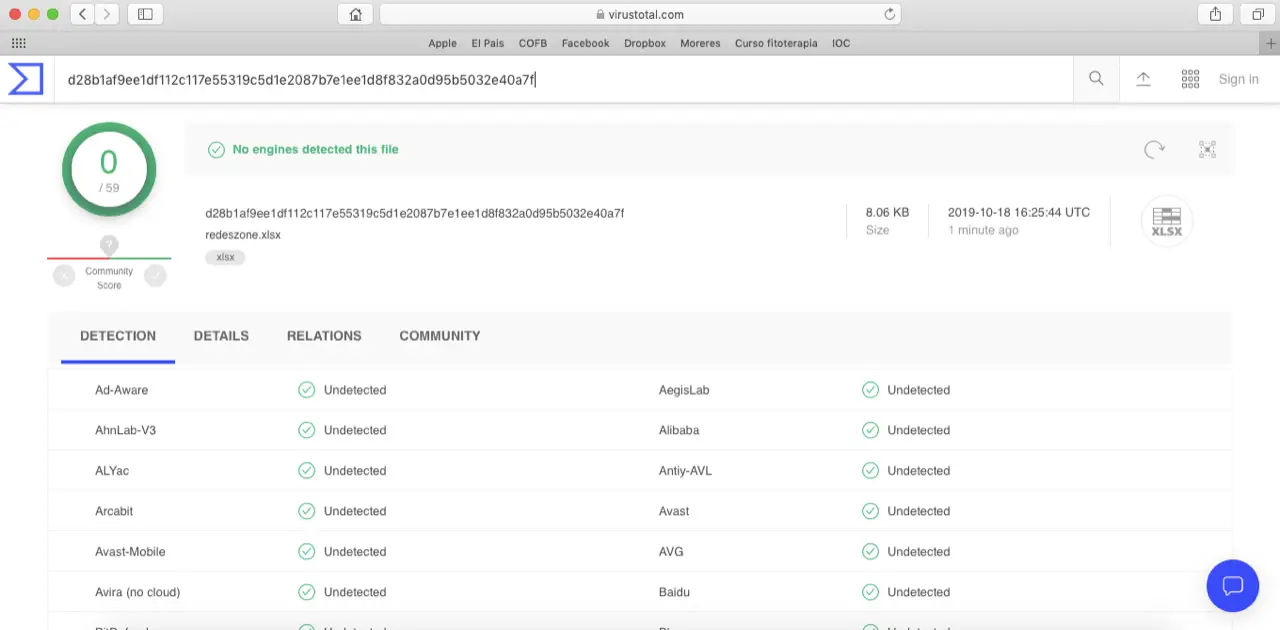1280x630 pixels.
Task: Click the search magnifier icon
Action: pyautogui.click(x=1096, y=79)
